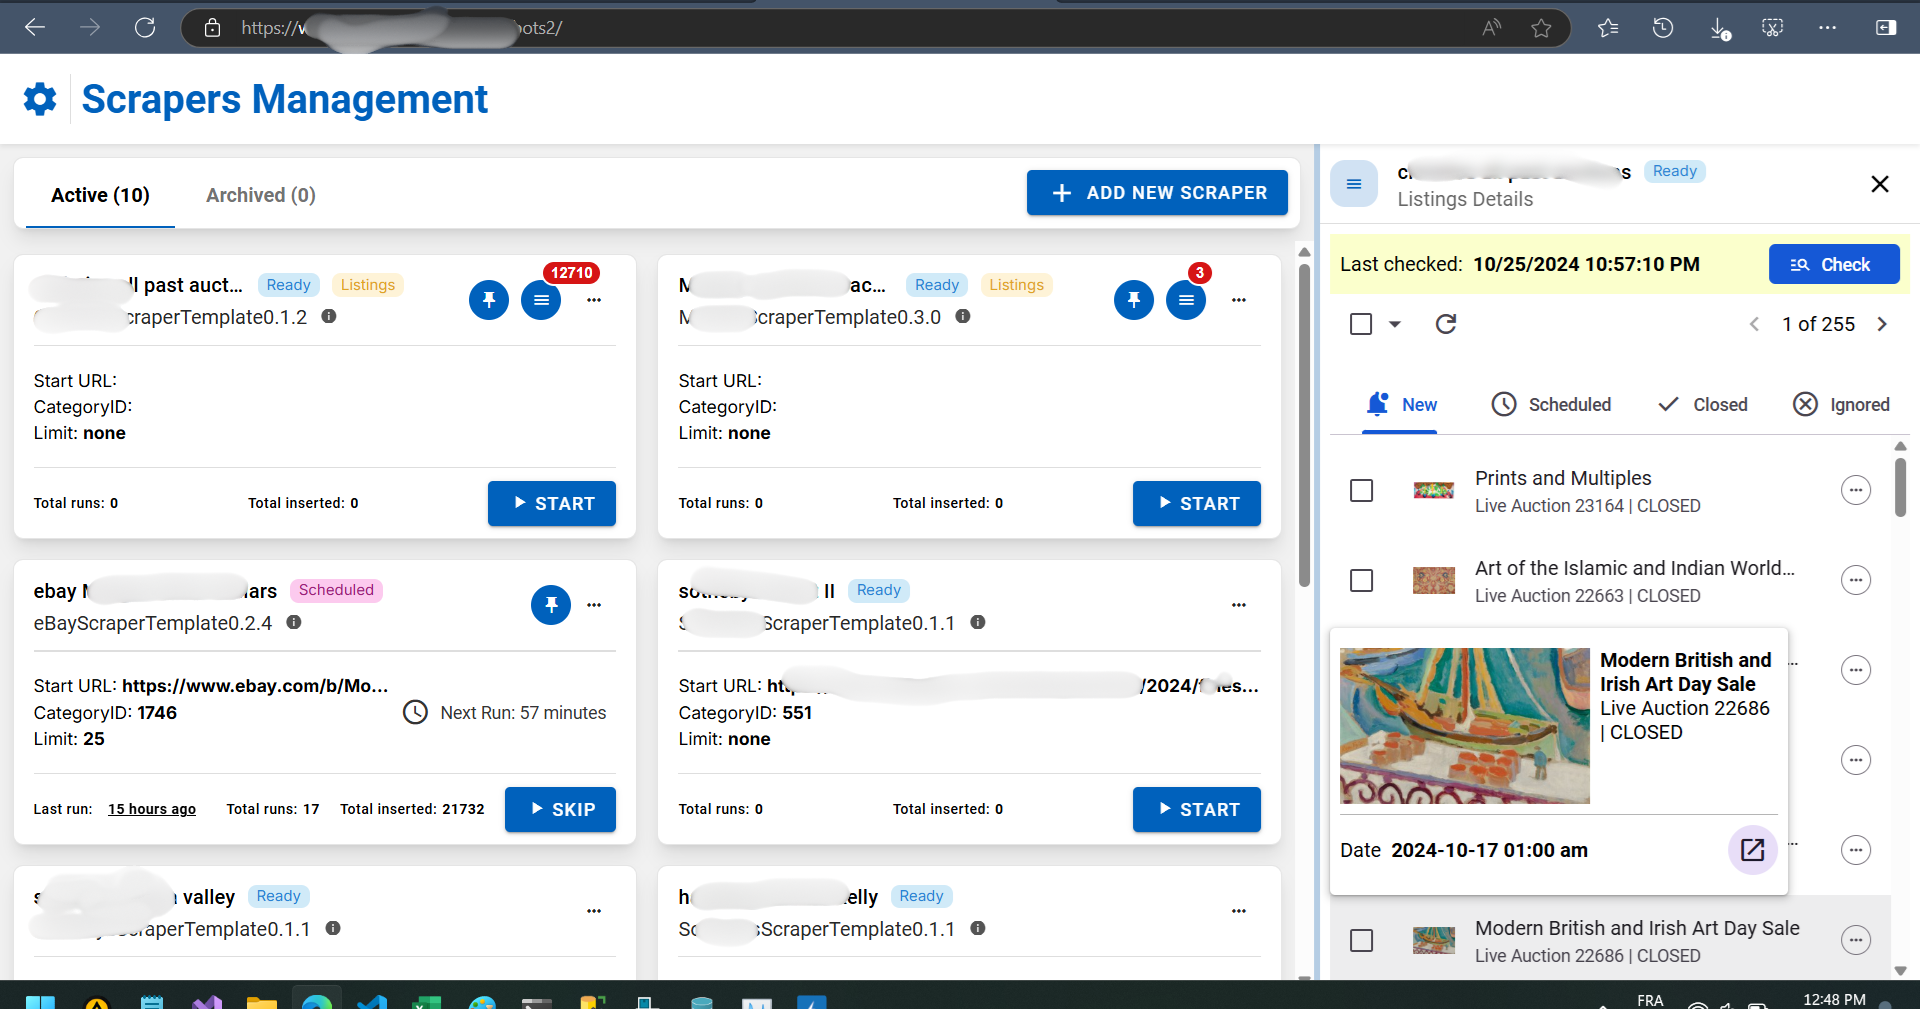Open more options on 'elly' scraper card
Viewport: 1920px width, 1009px height.
(1239, 911)
